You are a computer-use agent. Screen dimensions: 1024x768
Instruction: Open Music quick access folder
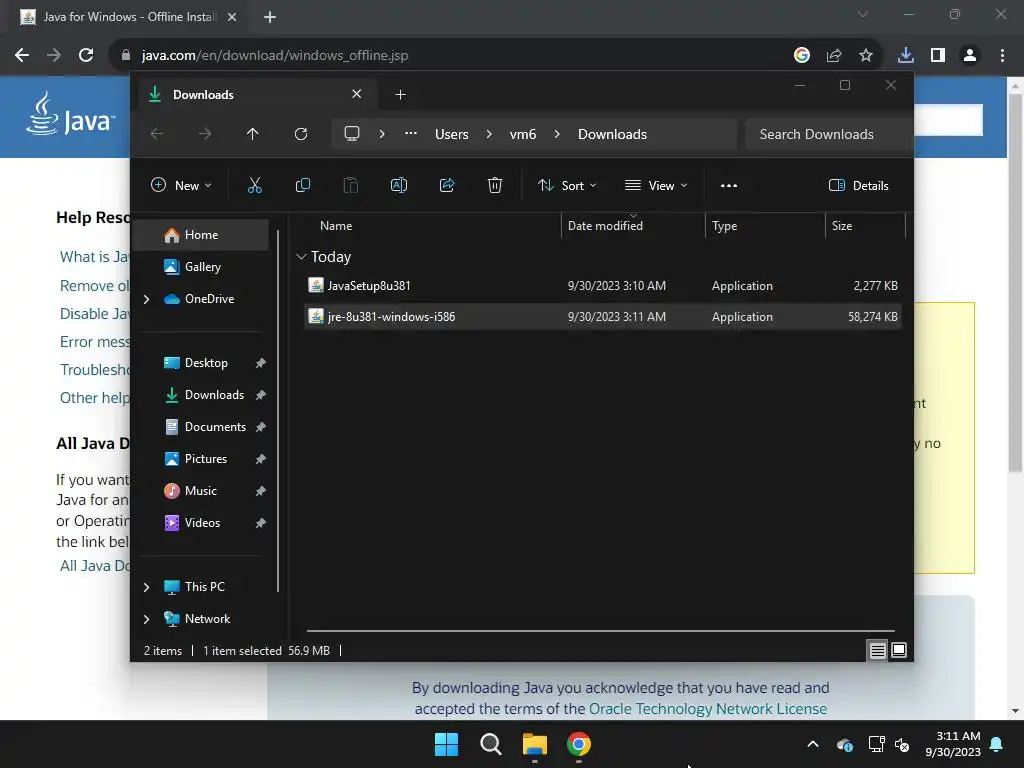pyautogui.click(x=202, y=490)
